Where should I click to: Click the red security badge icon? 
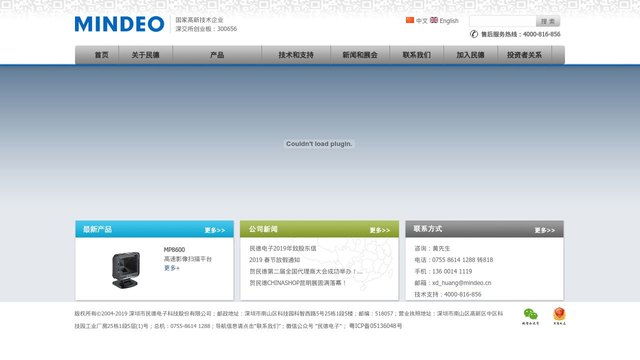click(x=559, y=316)
